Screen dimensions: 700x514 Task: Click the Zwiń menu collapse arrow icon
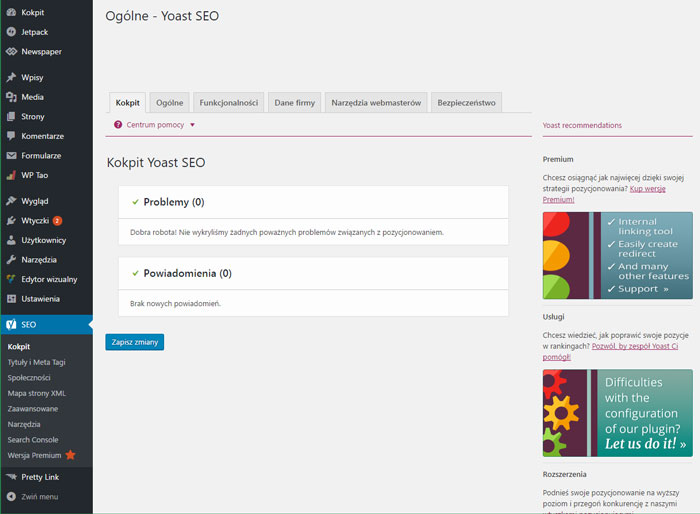pos(11,497)
